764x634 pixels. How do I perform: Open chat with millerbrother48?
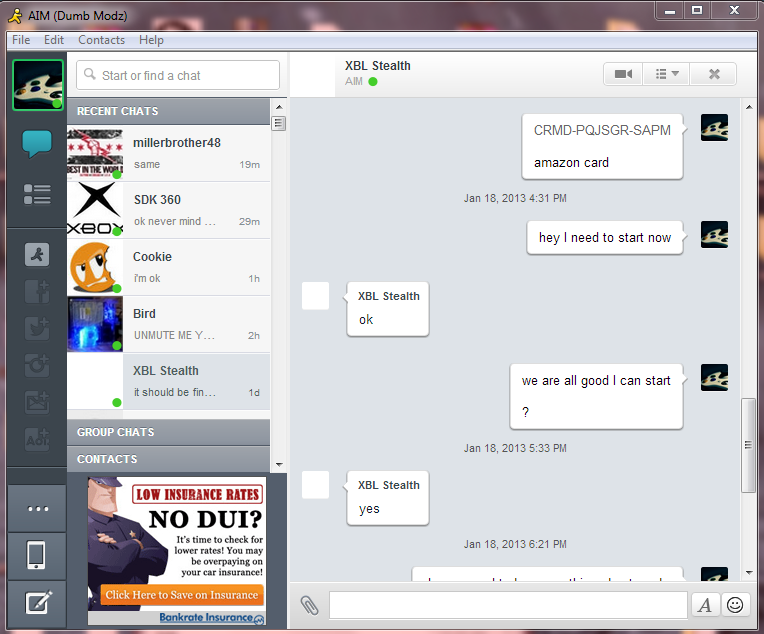tap(168, 153)
